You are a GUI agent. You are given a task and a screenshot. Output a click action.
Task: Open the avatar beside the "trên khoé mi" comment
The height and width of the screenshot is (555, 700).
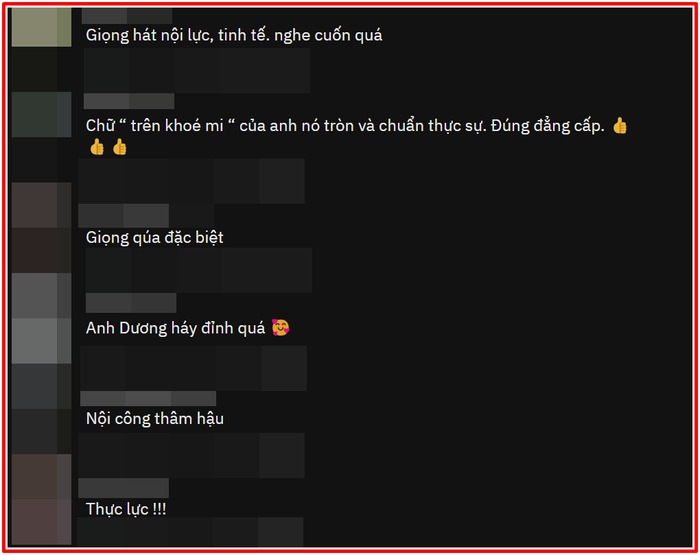42,114
